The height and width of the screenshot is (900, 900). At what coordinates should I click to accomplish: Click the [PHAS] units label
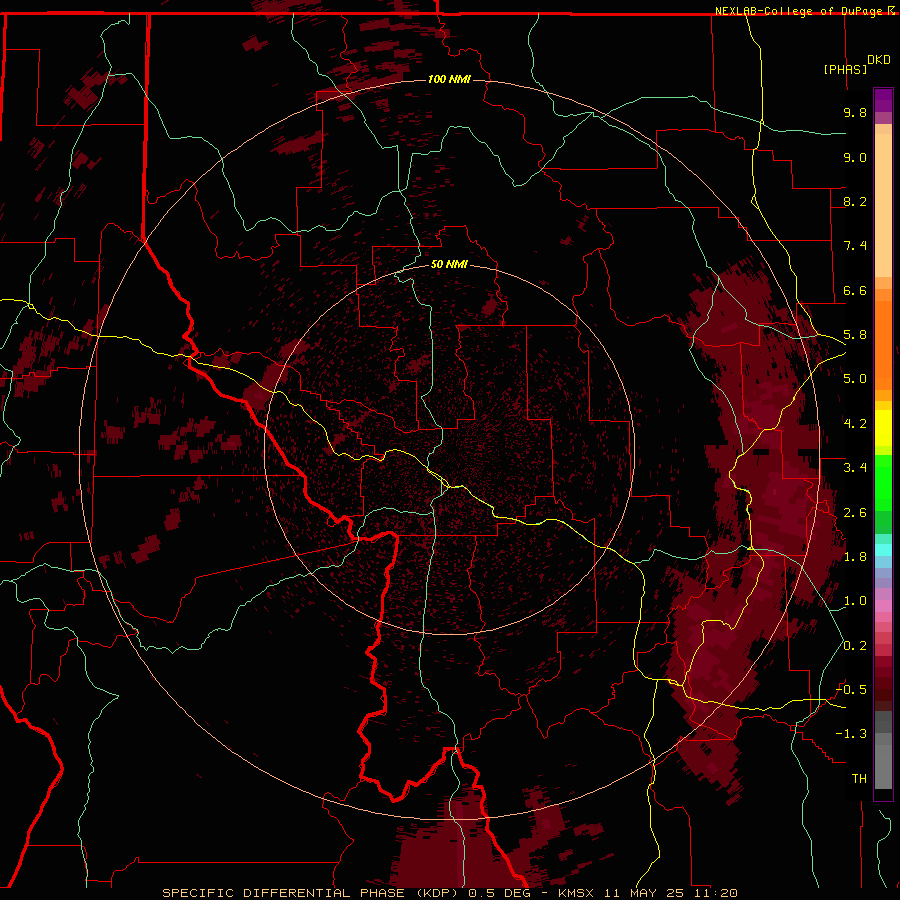(x=845, y=69)
